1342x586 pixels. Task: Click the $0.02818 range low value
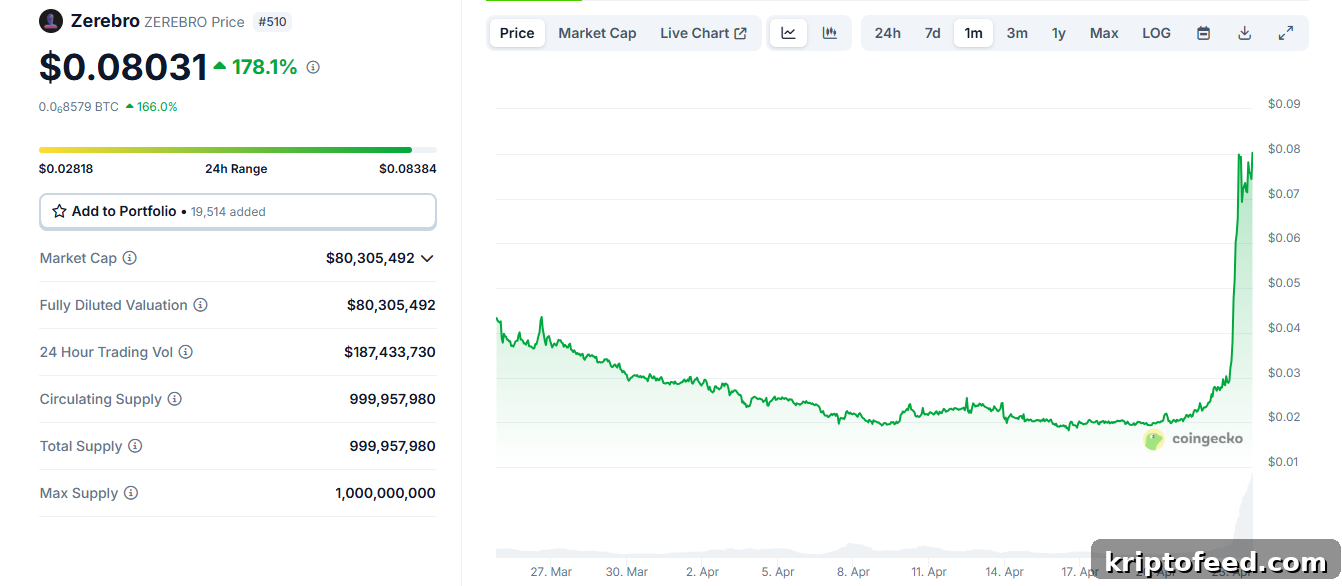66,169
